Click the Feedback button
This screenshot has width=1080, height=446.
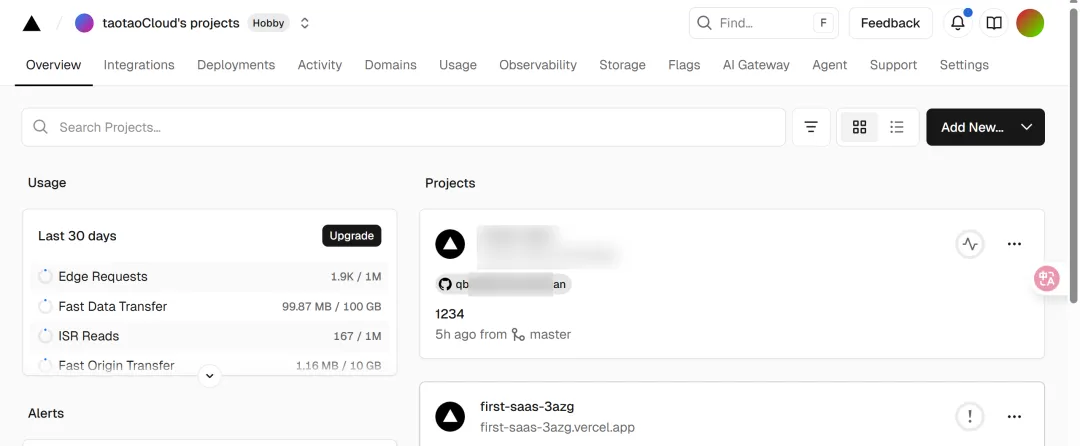tap(890, 23)
